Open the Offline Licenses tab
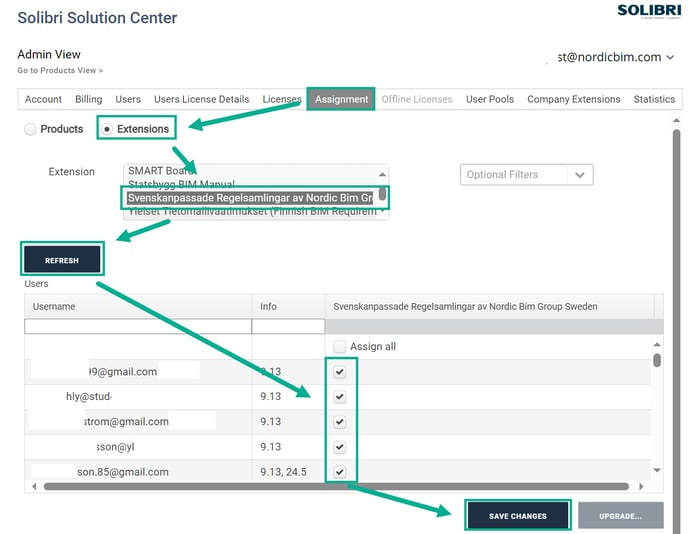The image size is (688, 534). click(x=417, y=99)
